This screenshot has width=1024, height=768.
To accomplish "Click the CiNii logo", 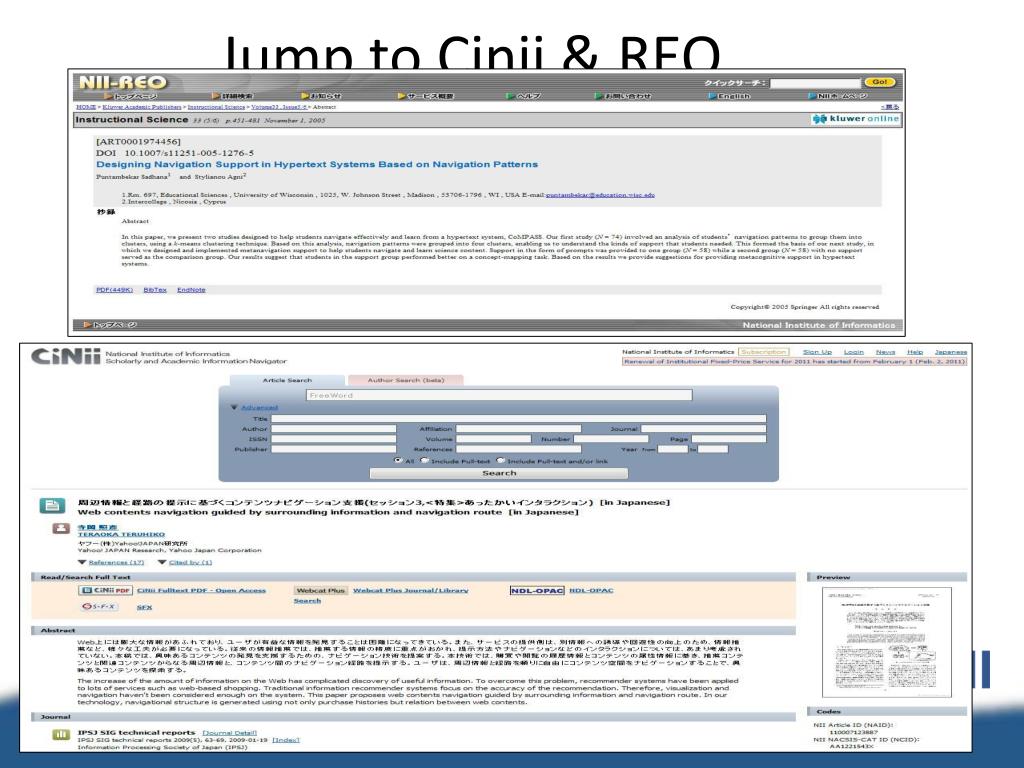I will [66, 356].
